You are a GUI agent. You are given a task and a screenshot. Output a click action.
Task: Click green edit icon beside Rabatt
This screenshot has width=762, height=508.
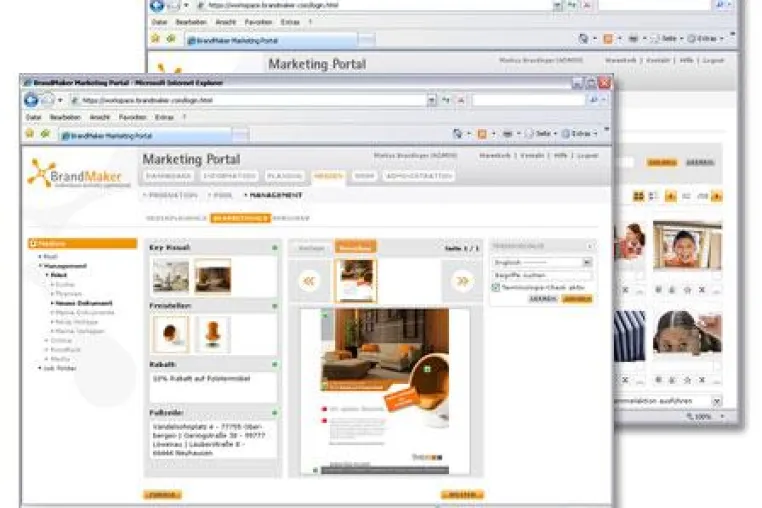coord(275,364)
